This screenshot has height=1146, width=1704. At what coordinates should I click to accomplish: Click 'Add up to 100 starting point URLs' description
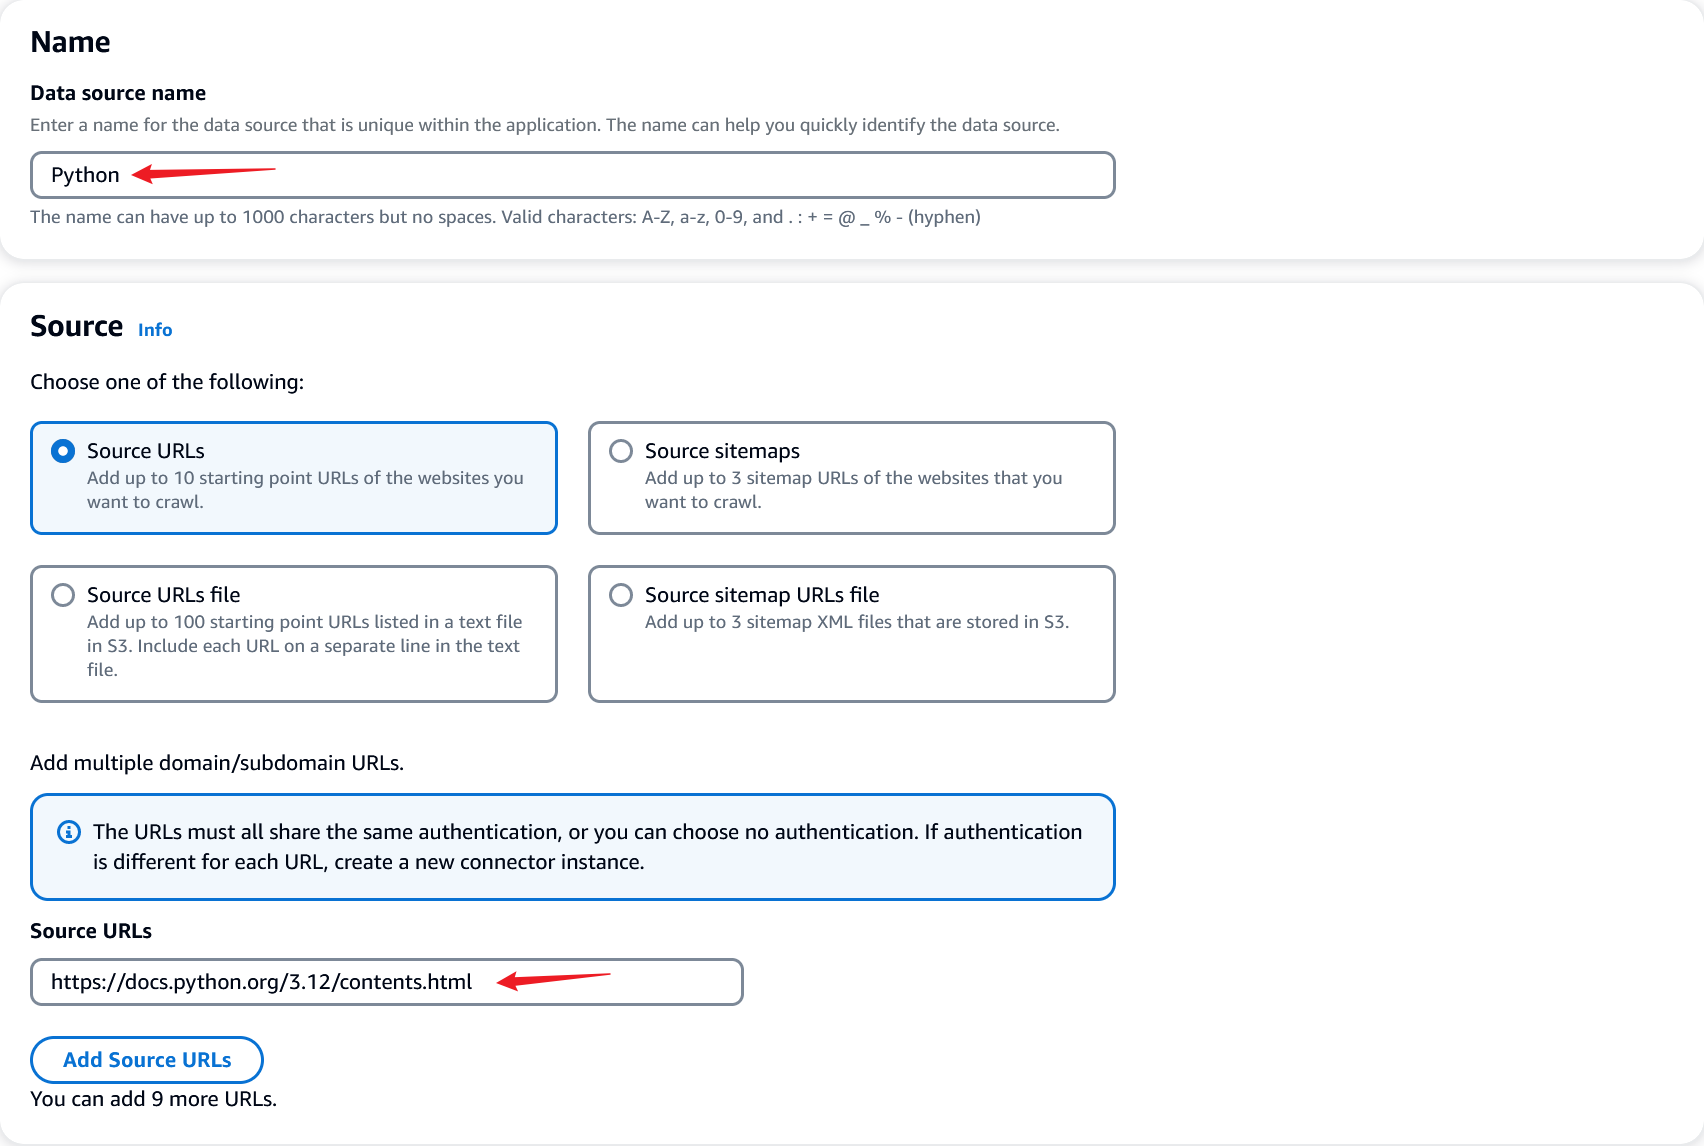point(305,646)
